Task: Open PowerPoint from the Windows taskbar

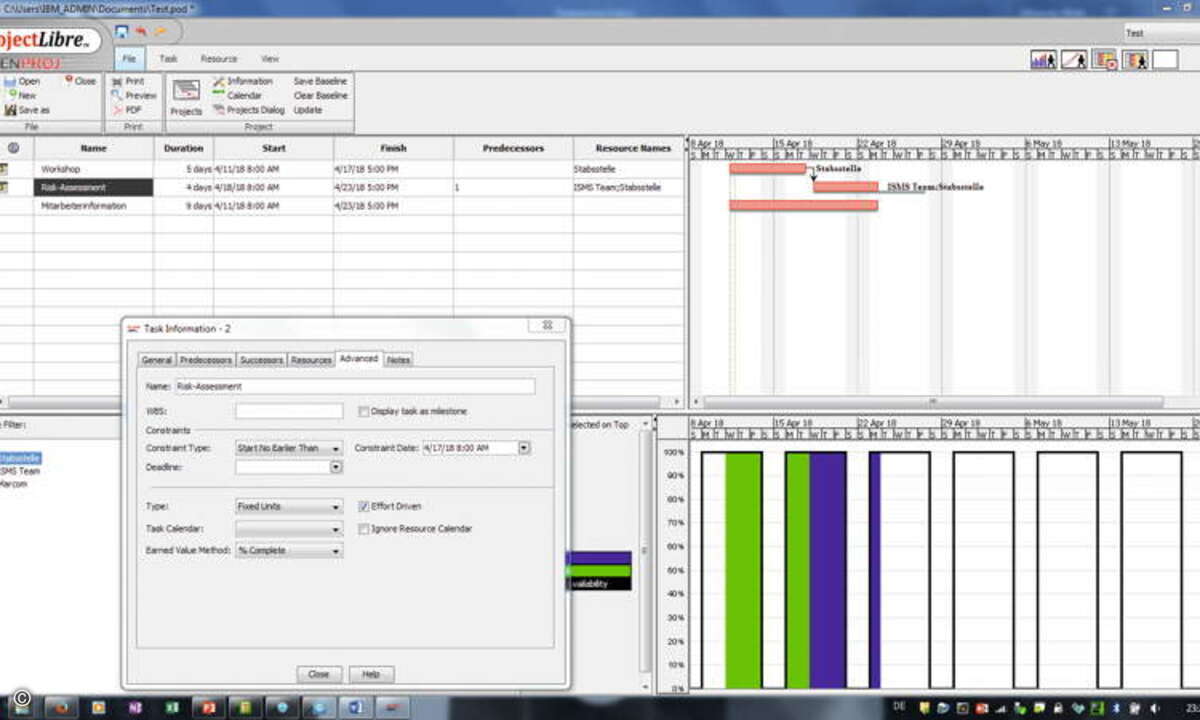Action: pyautogui.click(x=207, y=706)
